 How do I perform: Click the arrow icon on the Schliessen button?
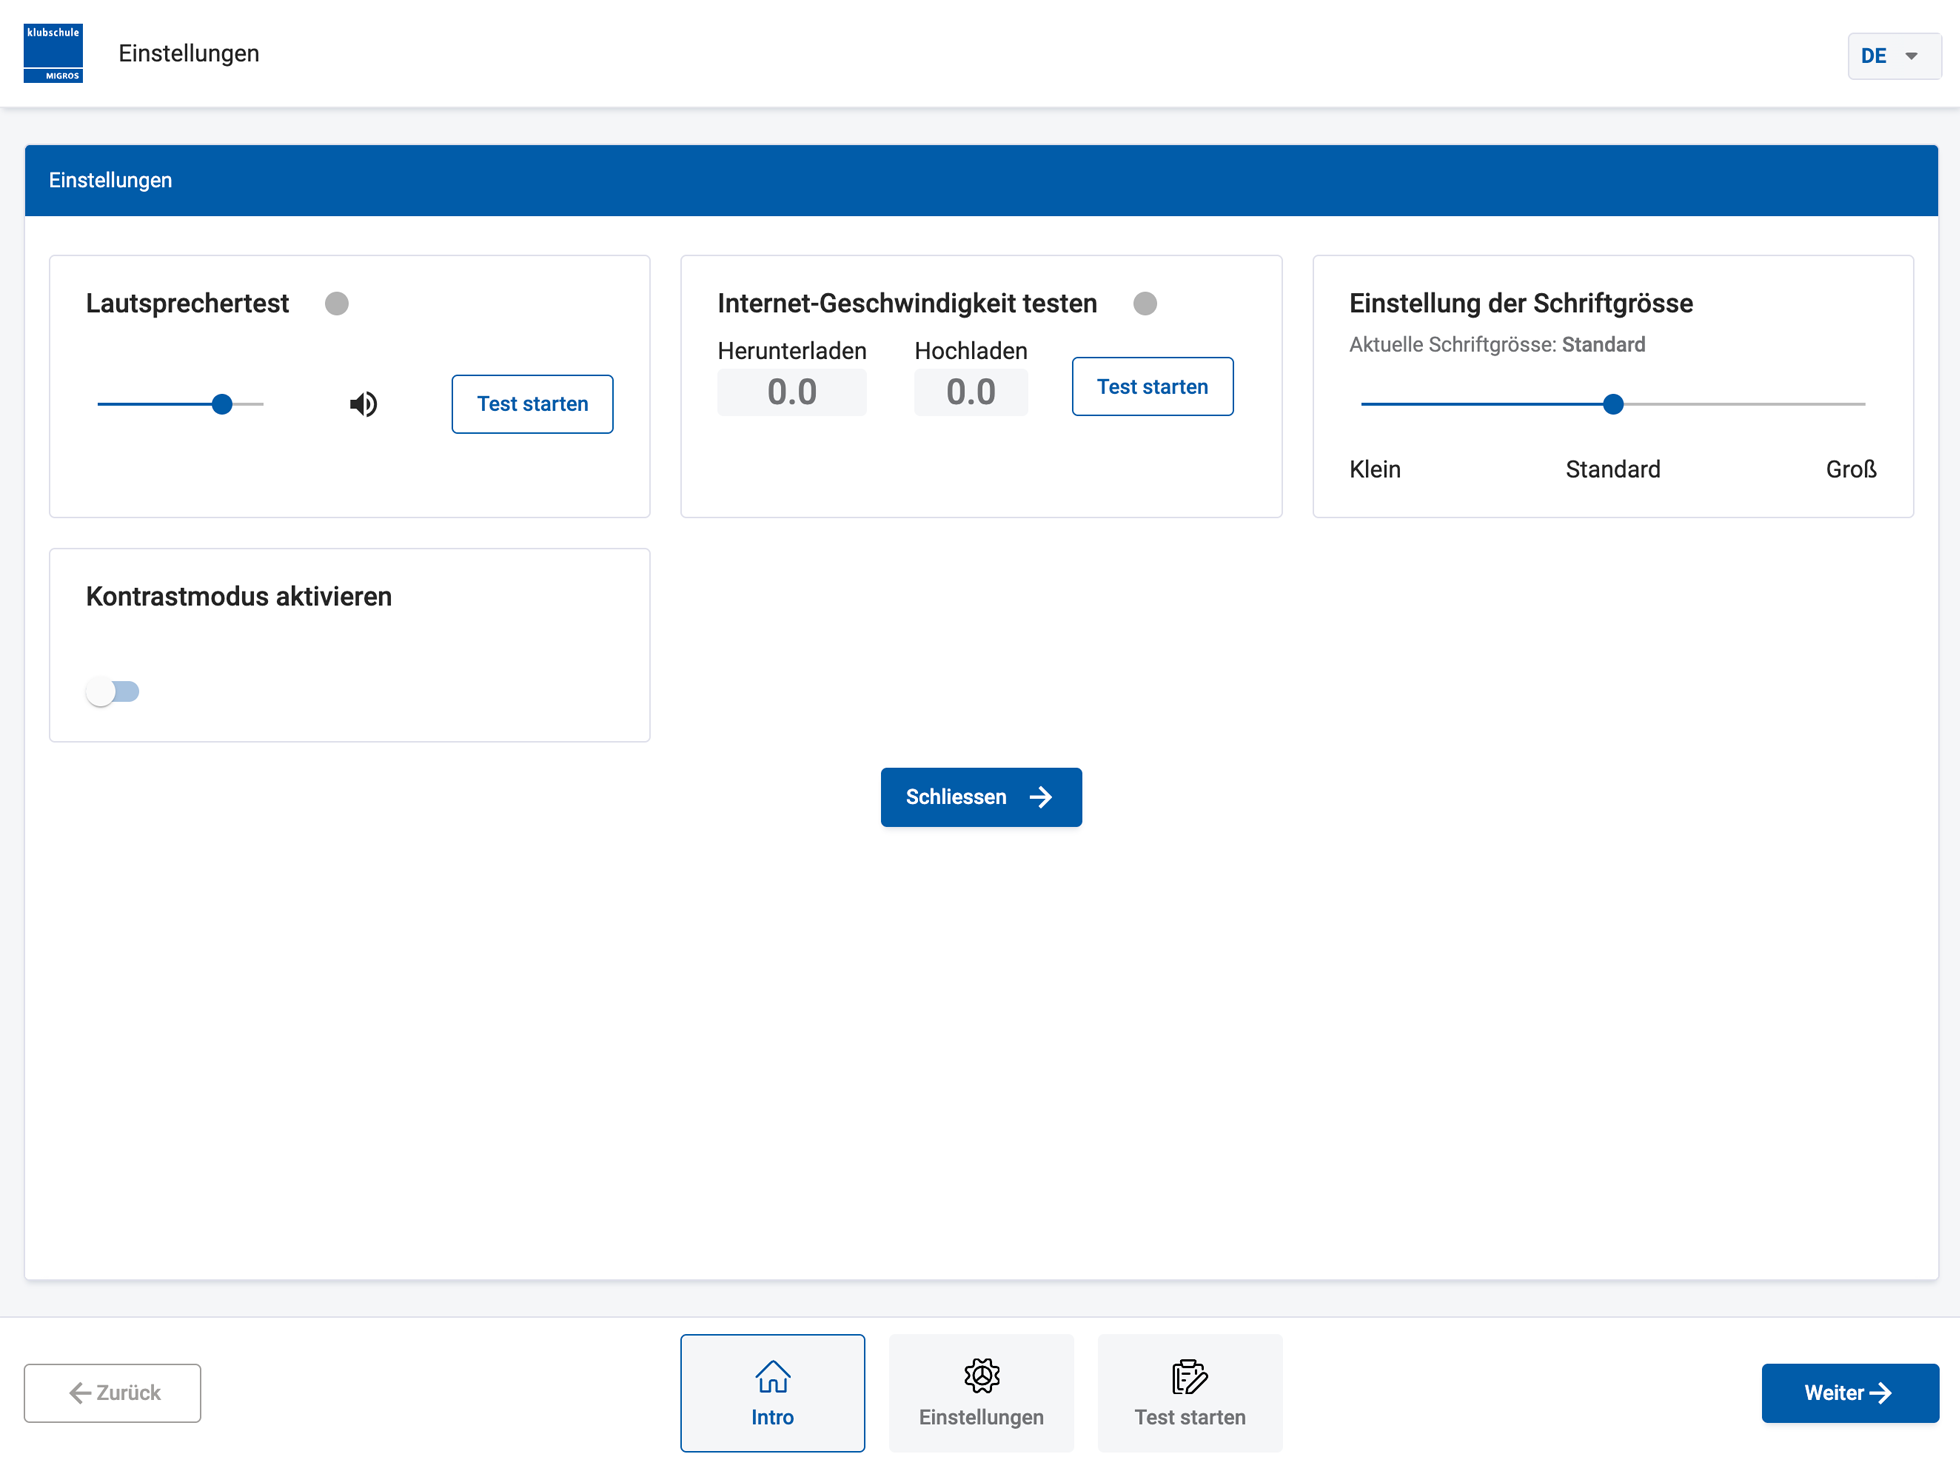point(1041,797)
